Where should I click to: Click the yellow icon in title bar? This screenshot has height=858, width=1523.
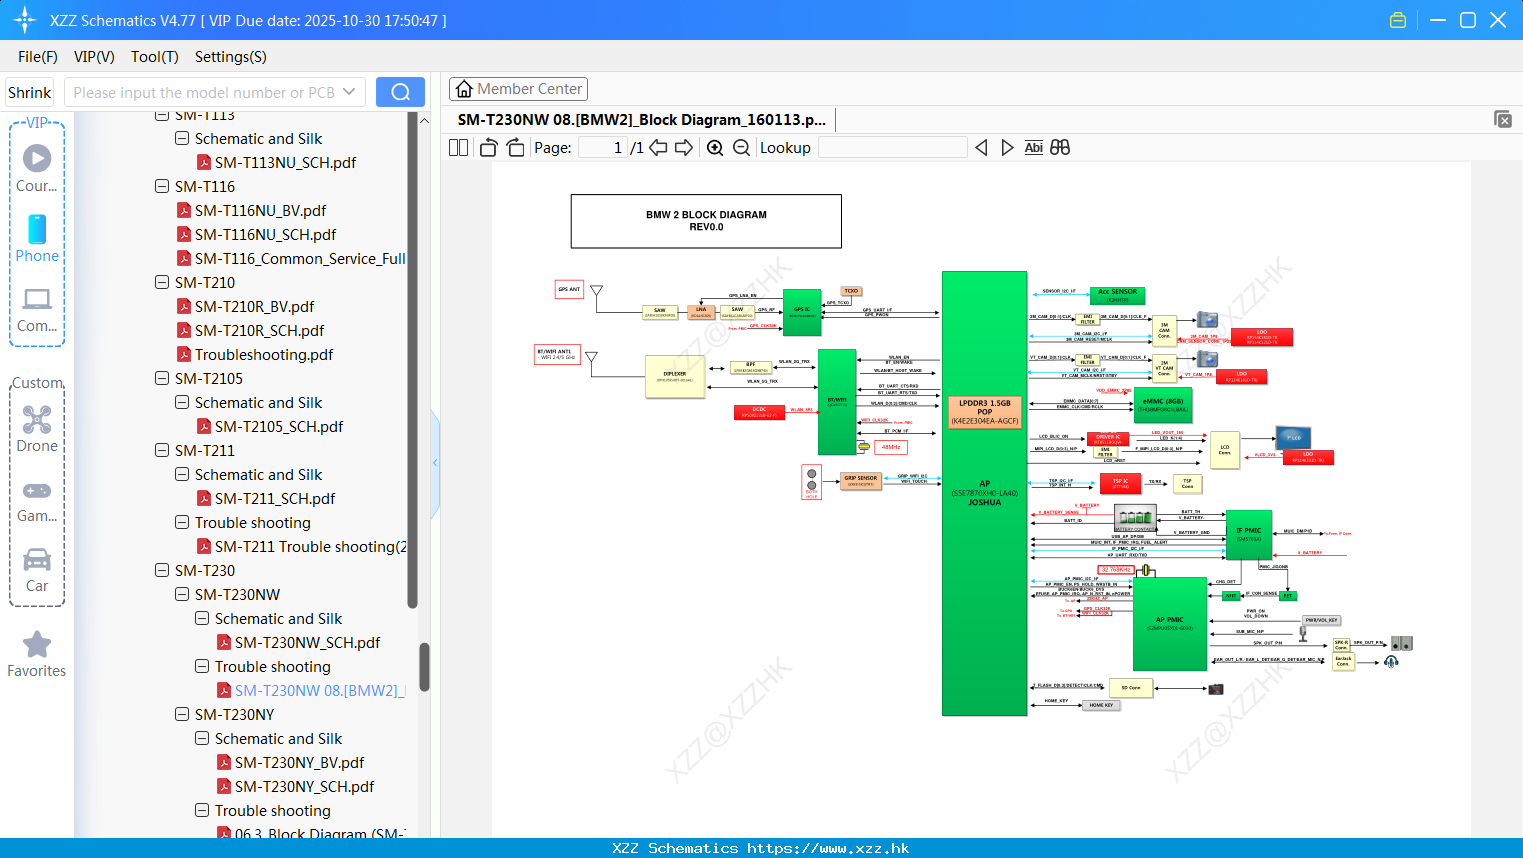click(x=1398, y=20)
